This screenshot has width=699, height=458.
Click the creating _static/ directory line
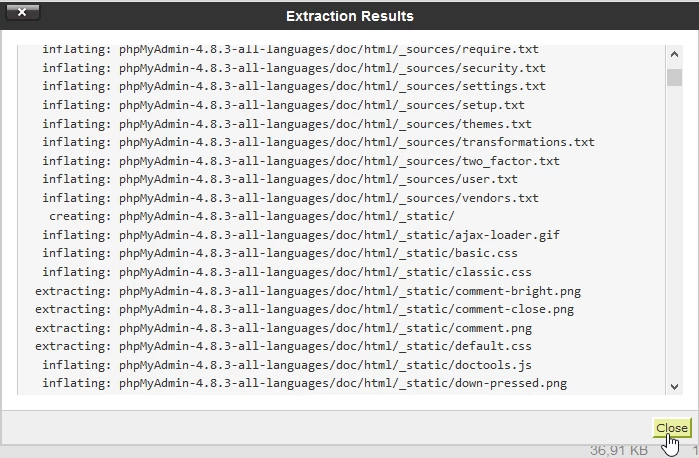[x=252, y=216]
